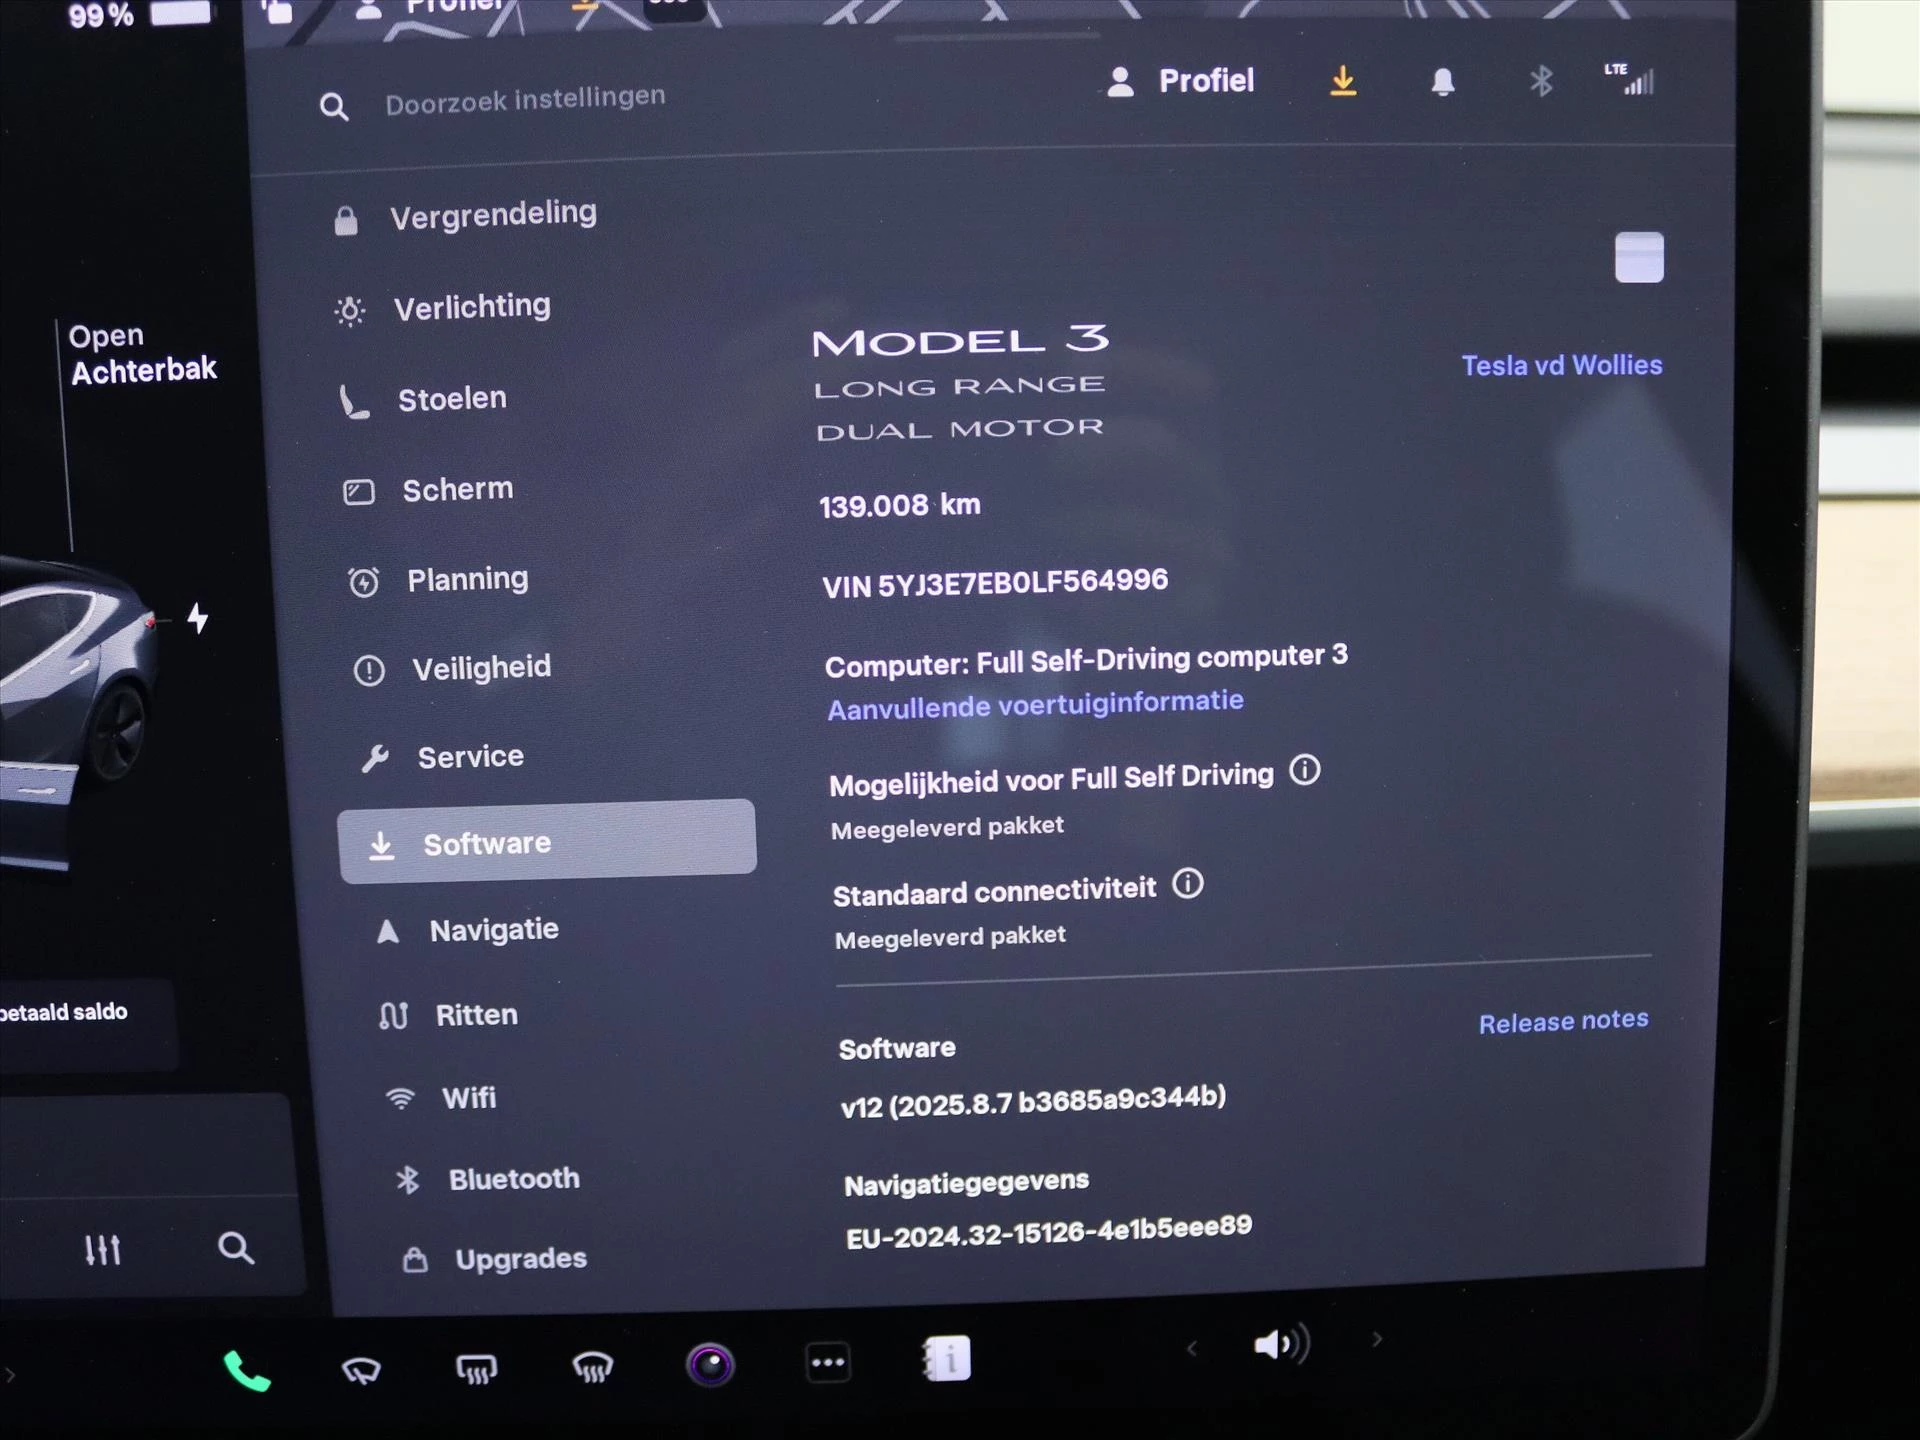Image resolution: width=1920 pixels, height=1440 pixels.
Task: Increase volume with right chevron
Action: tap(1377, 1340)
